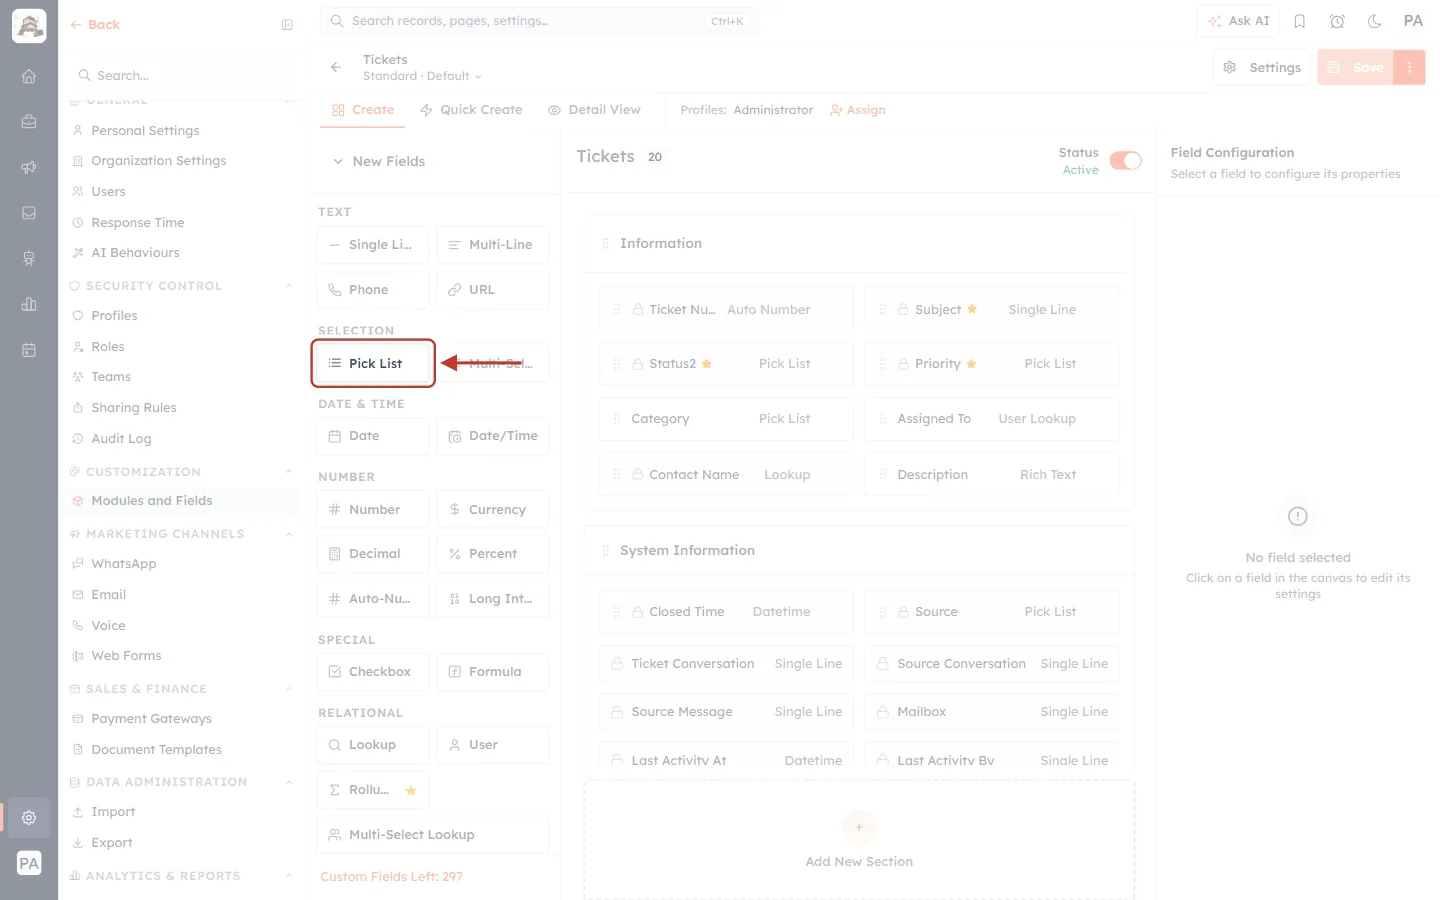This screenshot has height=900, width=1440.
Task: Open Modules and Fields in the sidebar
Action: coord(181,501)
